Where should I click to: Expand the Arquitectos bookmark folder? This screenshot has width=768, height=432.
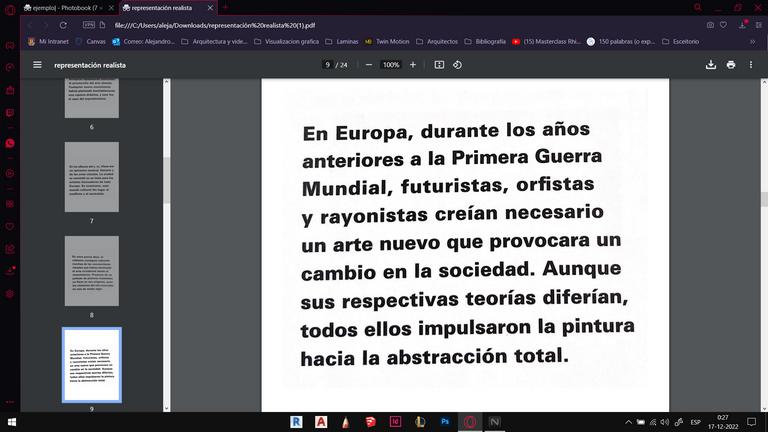(437, 42)
